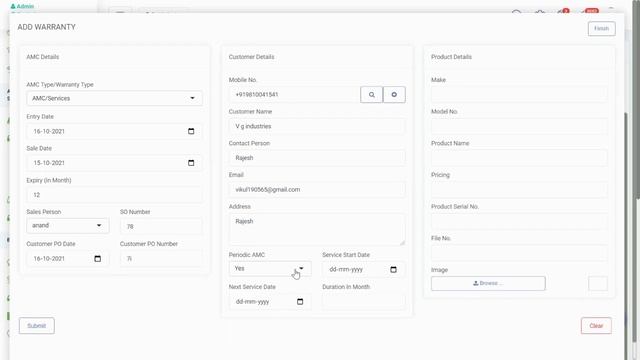Search customer by mobile number
This screenshot has height=360, width=640.
(x=371, y=95)
